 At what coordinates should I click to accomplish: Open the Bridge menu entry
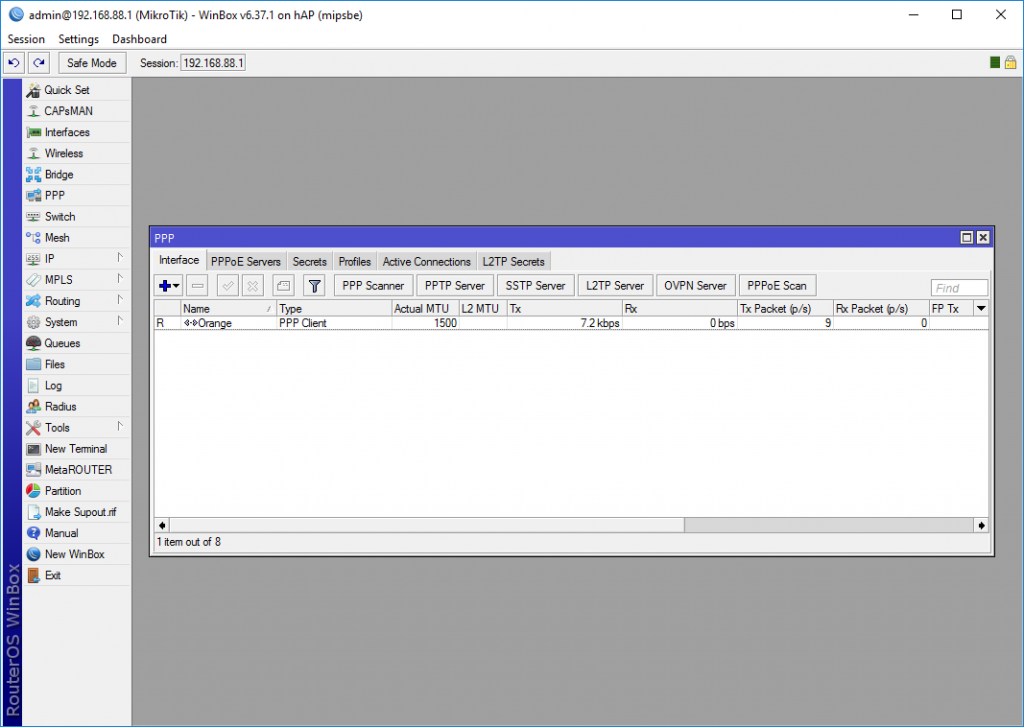pos(59,174)
